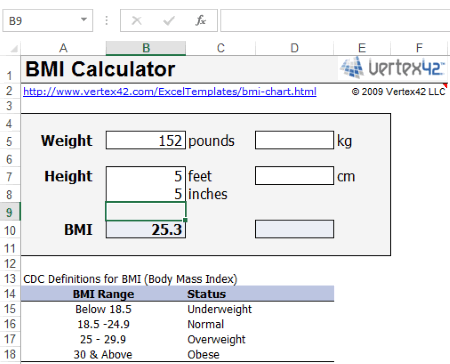This screenshot has width=450, height=364.
Task: Click 'CDC Definitions for BMI' text
Action: 130,279
